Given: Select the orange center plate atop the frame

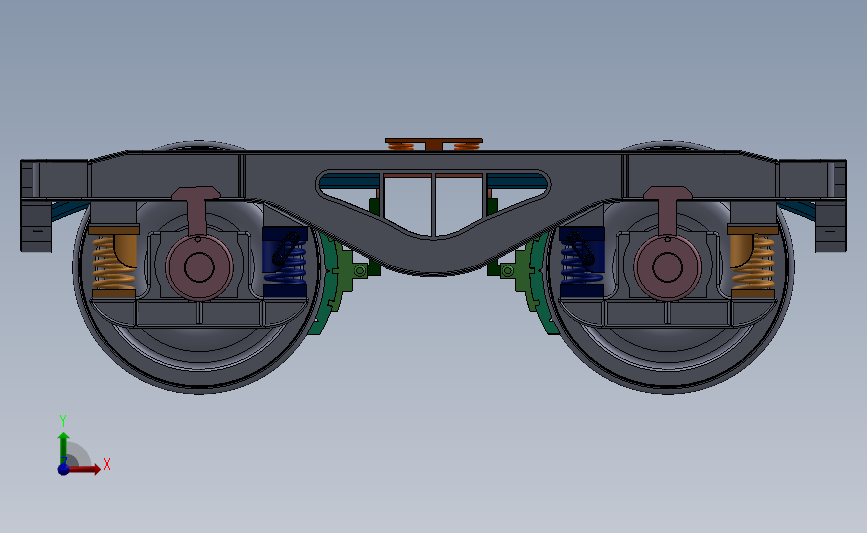Looking at the screenshot, I should (434, 141).
